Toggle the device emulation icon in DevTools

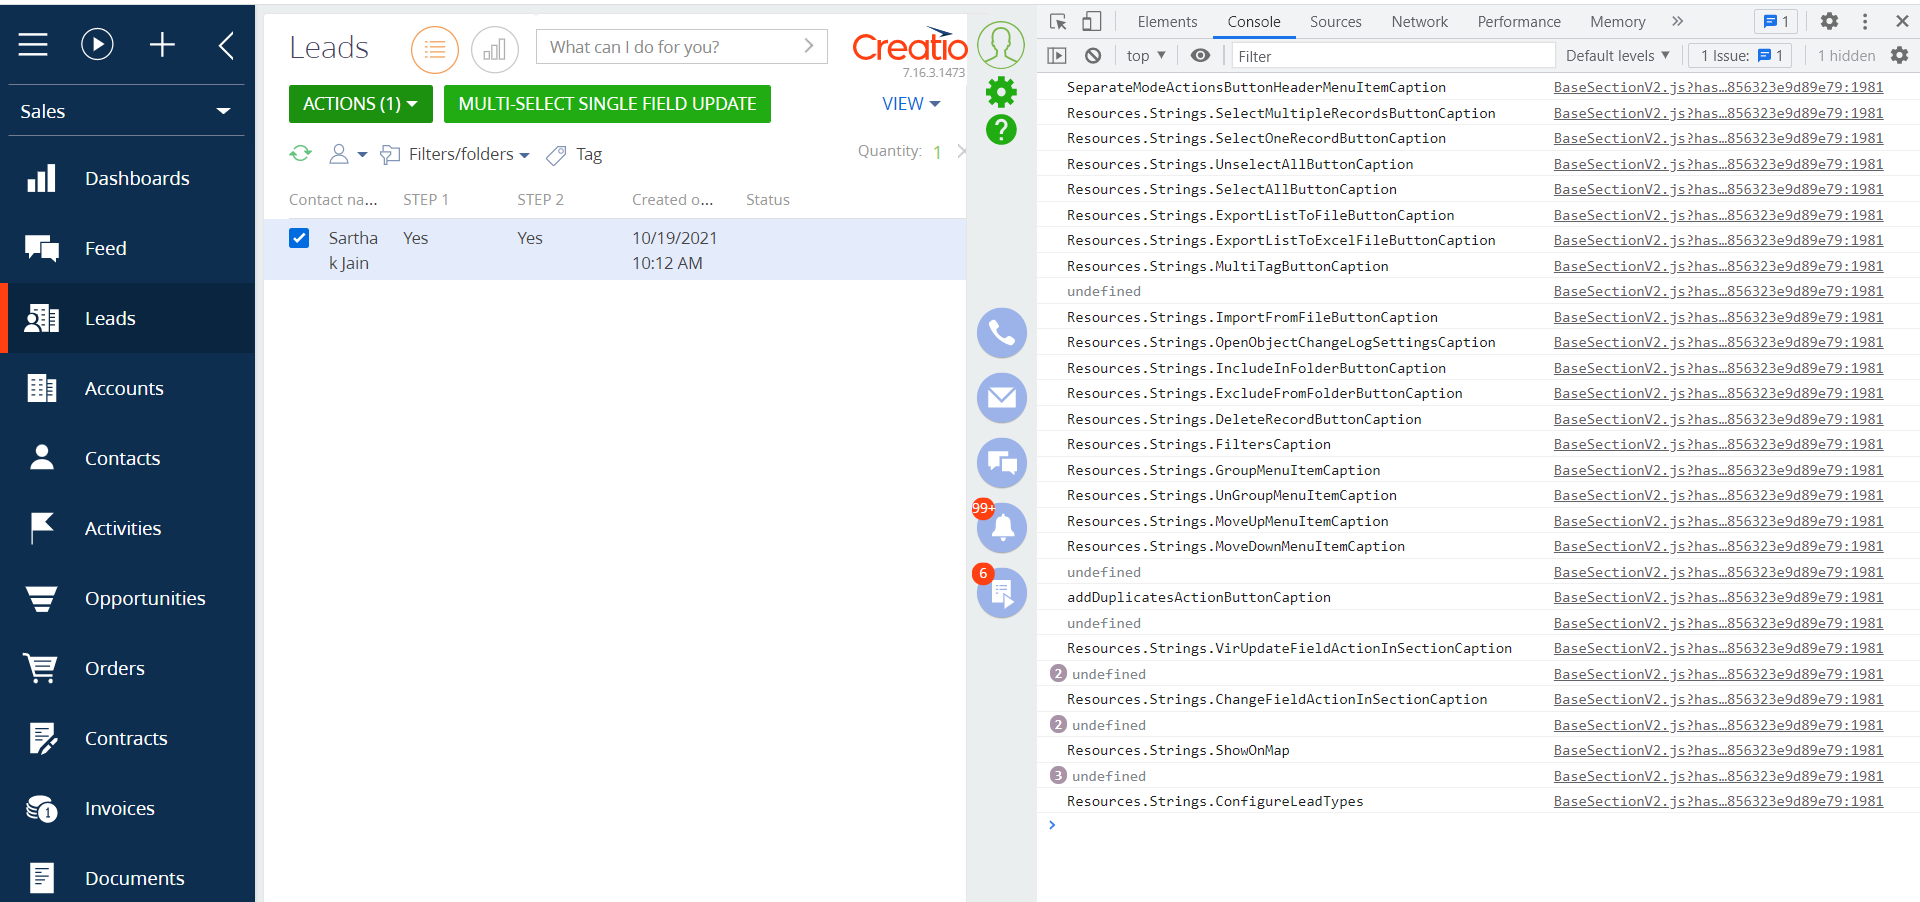[1091, 20]
